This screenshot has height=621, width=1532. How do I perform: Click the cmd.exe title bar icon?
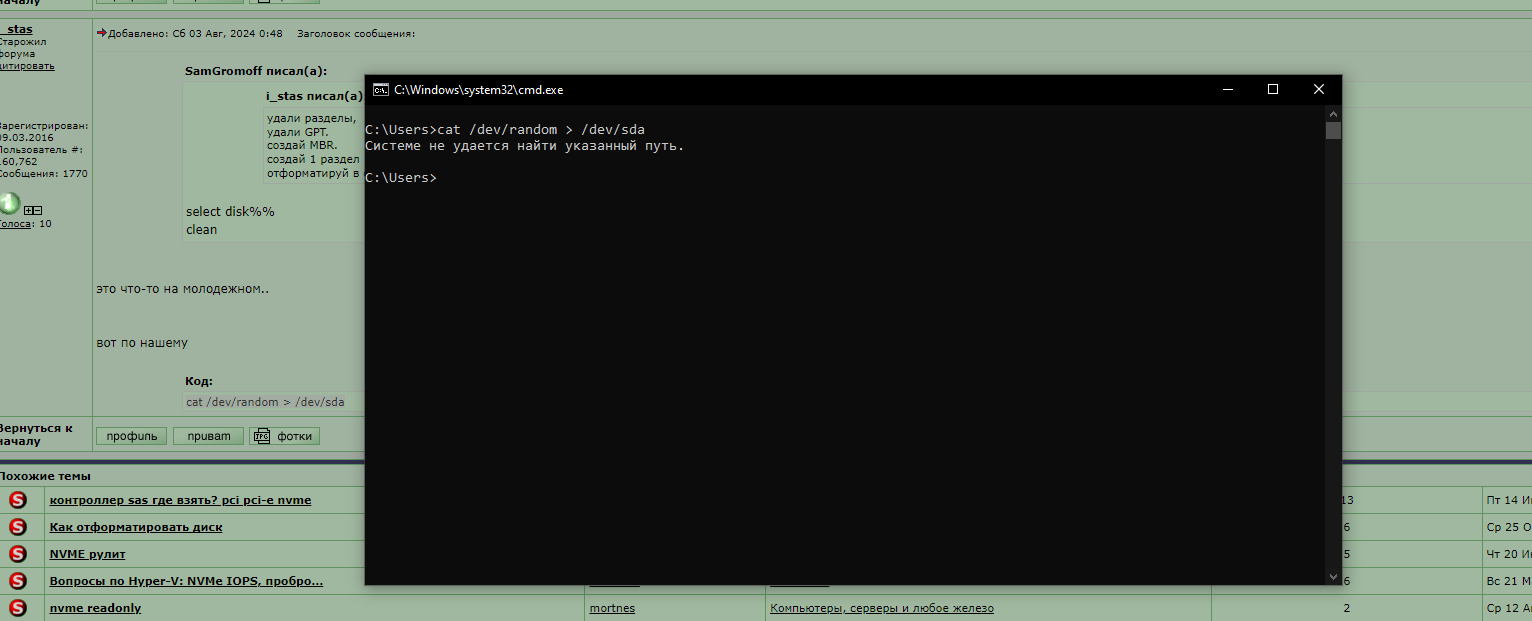(380, 89)
